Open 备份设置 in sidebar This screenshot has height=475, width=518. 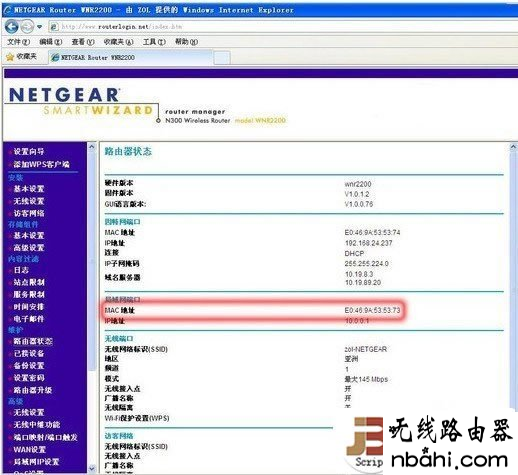pyautogui.click(x=29, y=366)
